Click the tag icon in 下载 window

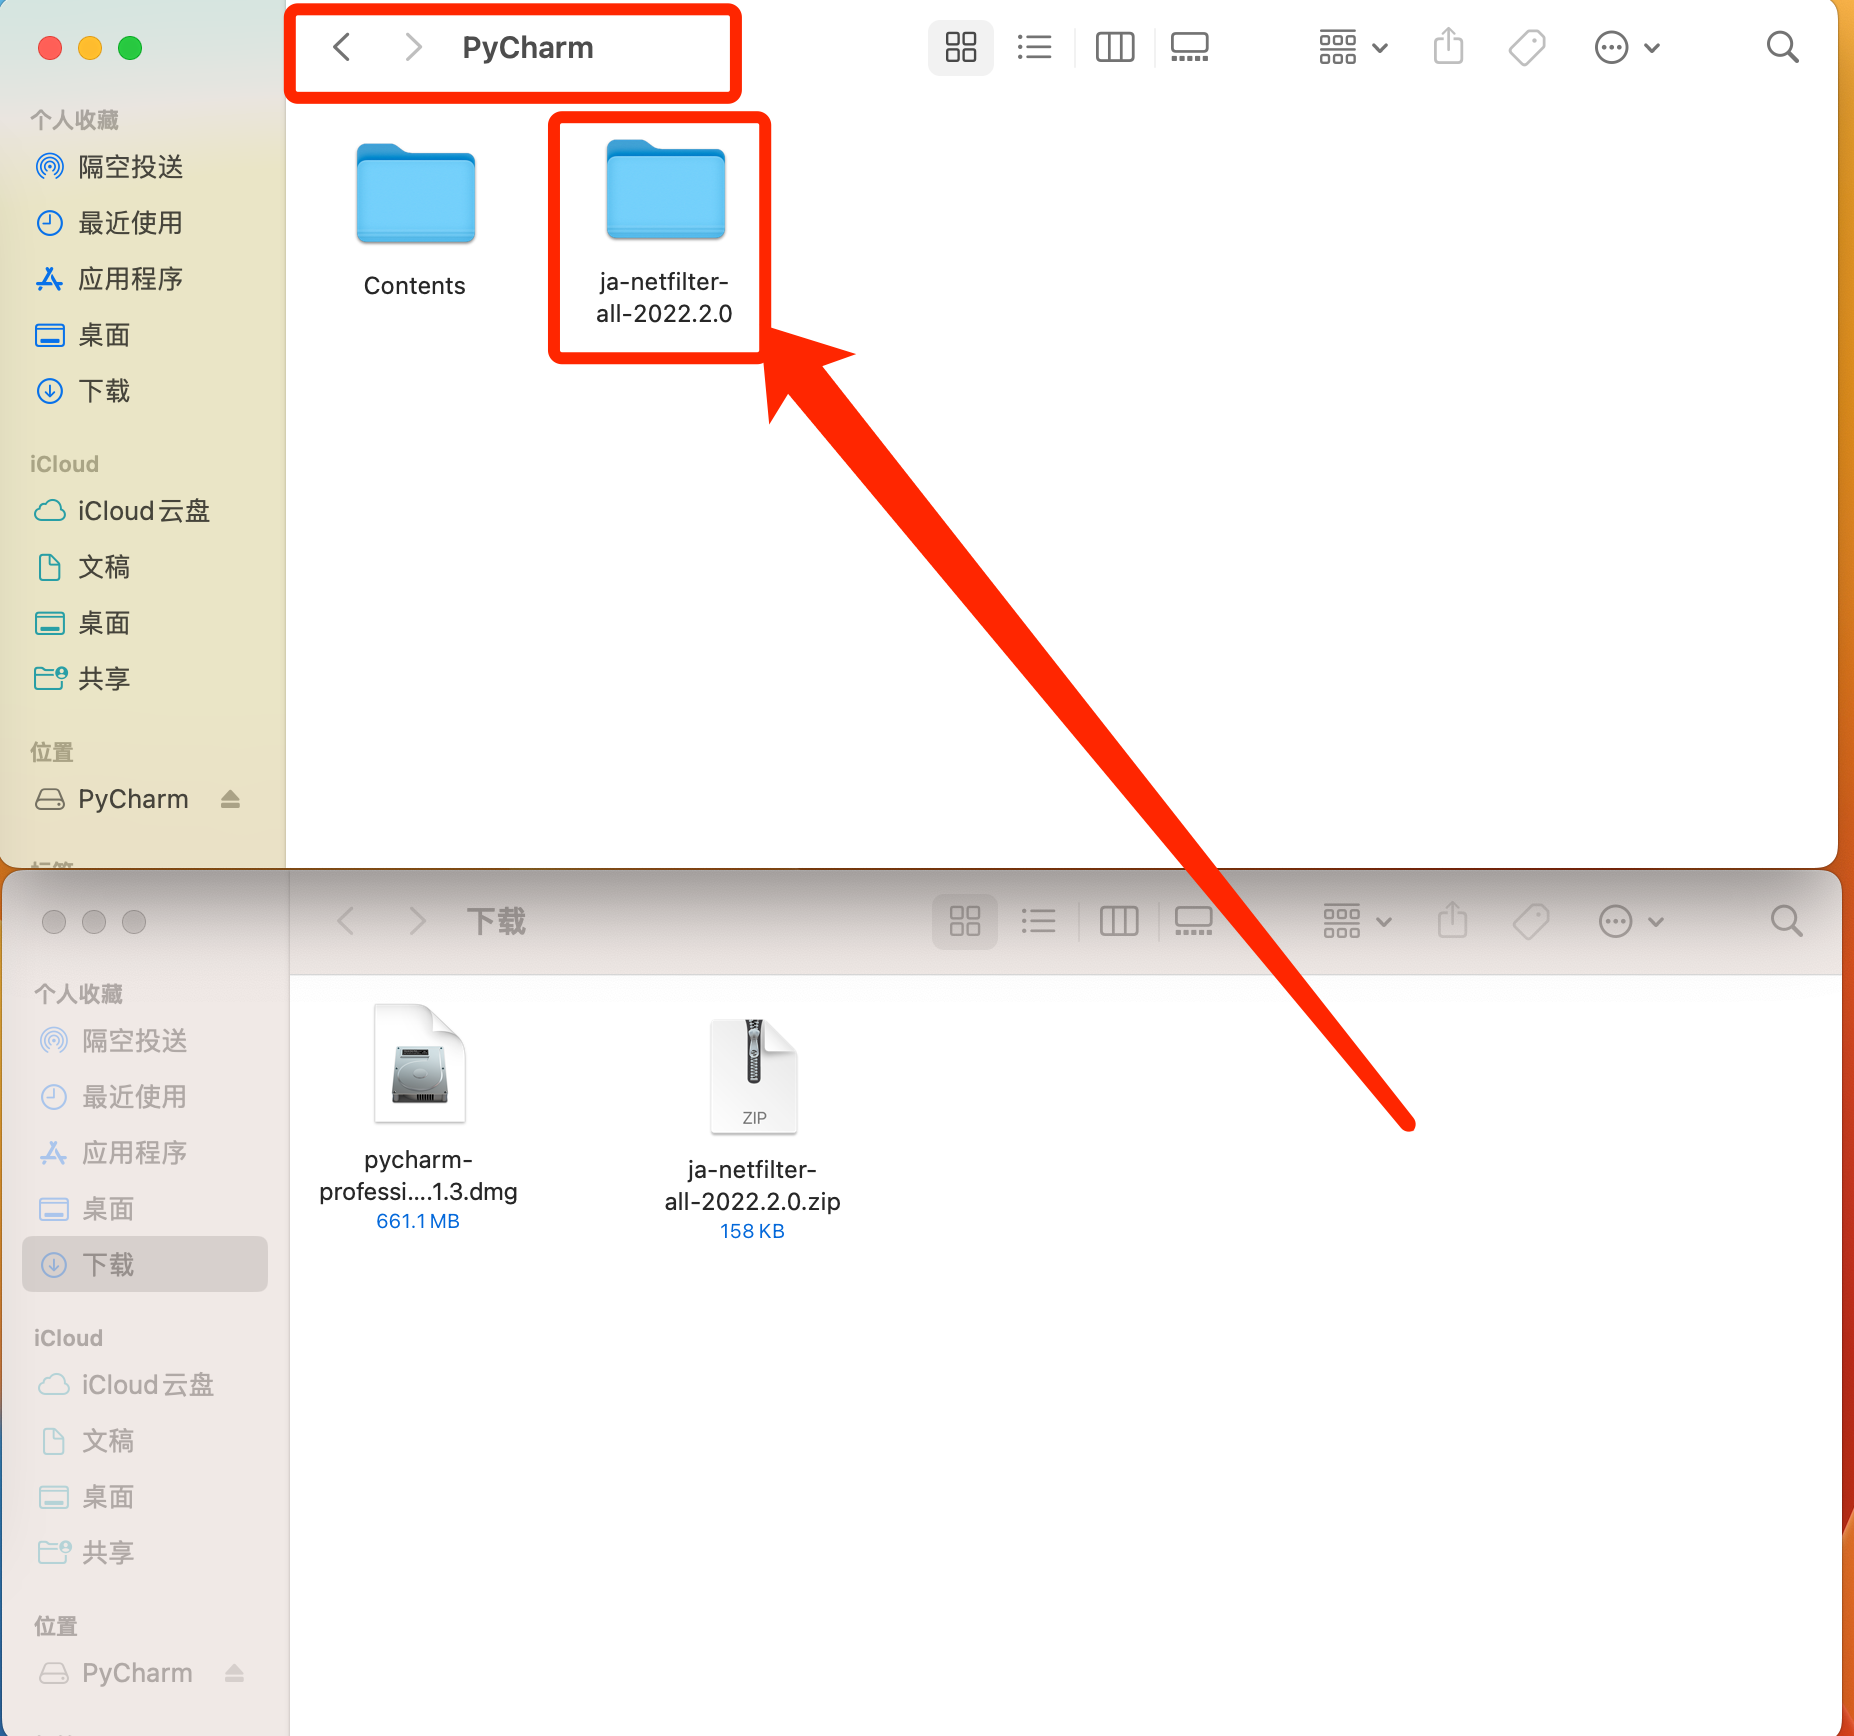point(1531,921)
